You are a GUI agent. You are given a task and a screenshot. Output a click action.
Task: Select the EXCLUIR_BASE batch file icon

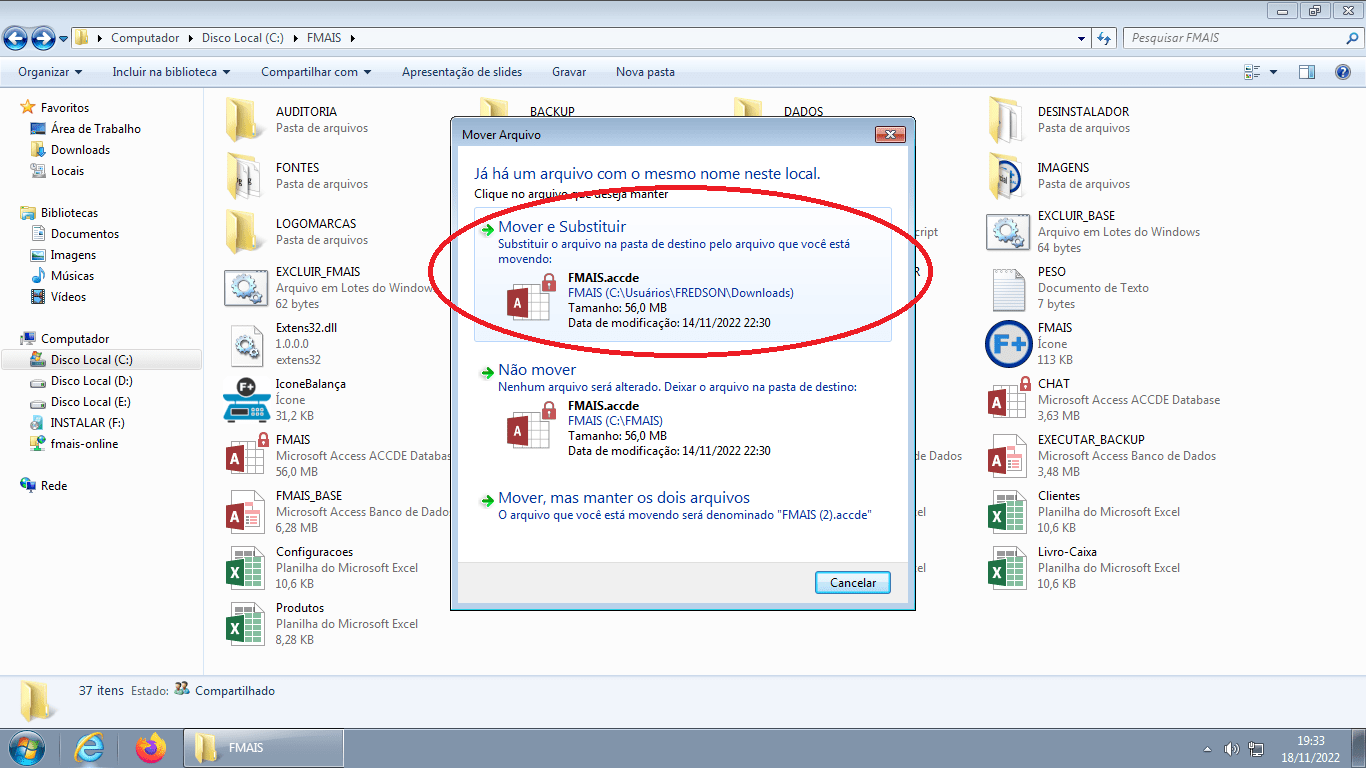[1007, 231]
